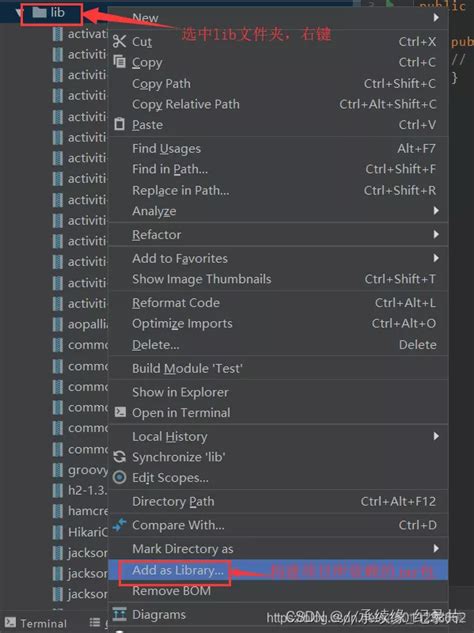
Task: Click the Synchronize 'lib' refresh icon
Action: click(120, 457)
